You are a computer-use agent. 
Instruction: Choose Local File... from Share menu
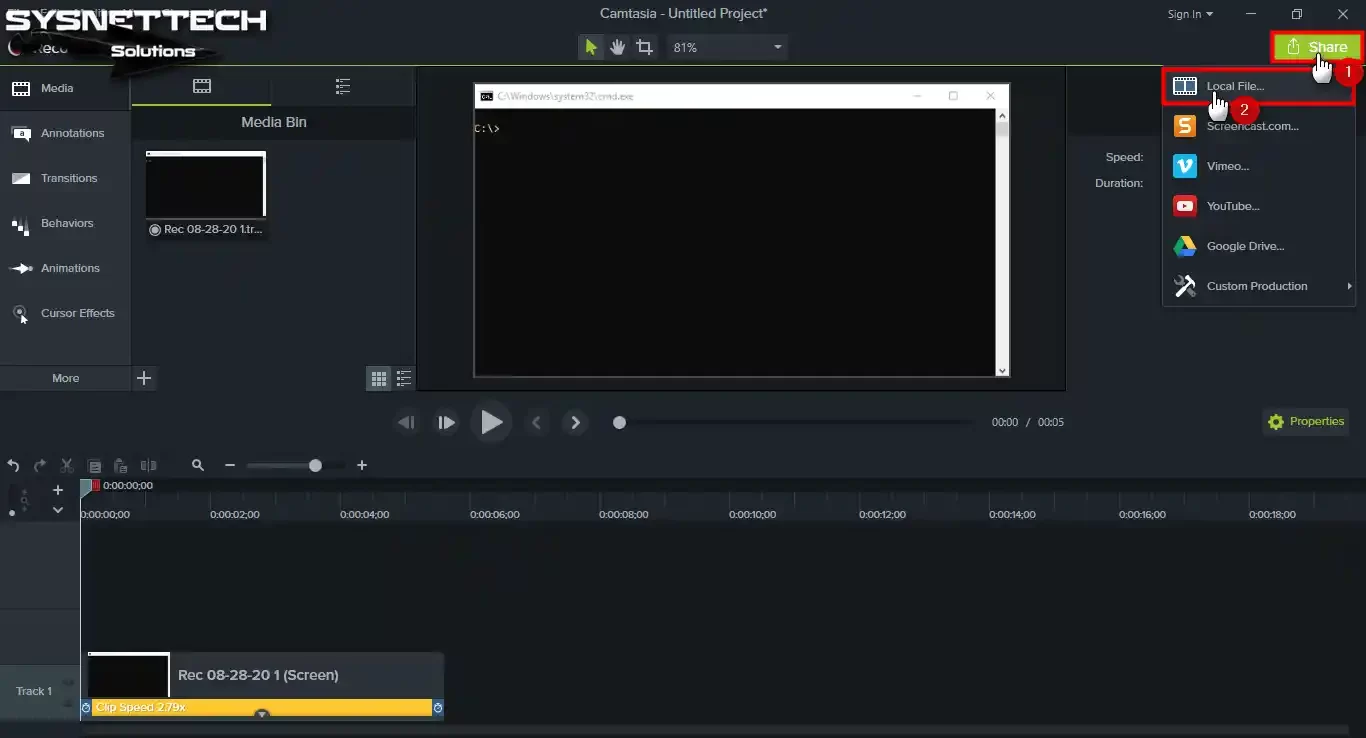[1258, 86]
